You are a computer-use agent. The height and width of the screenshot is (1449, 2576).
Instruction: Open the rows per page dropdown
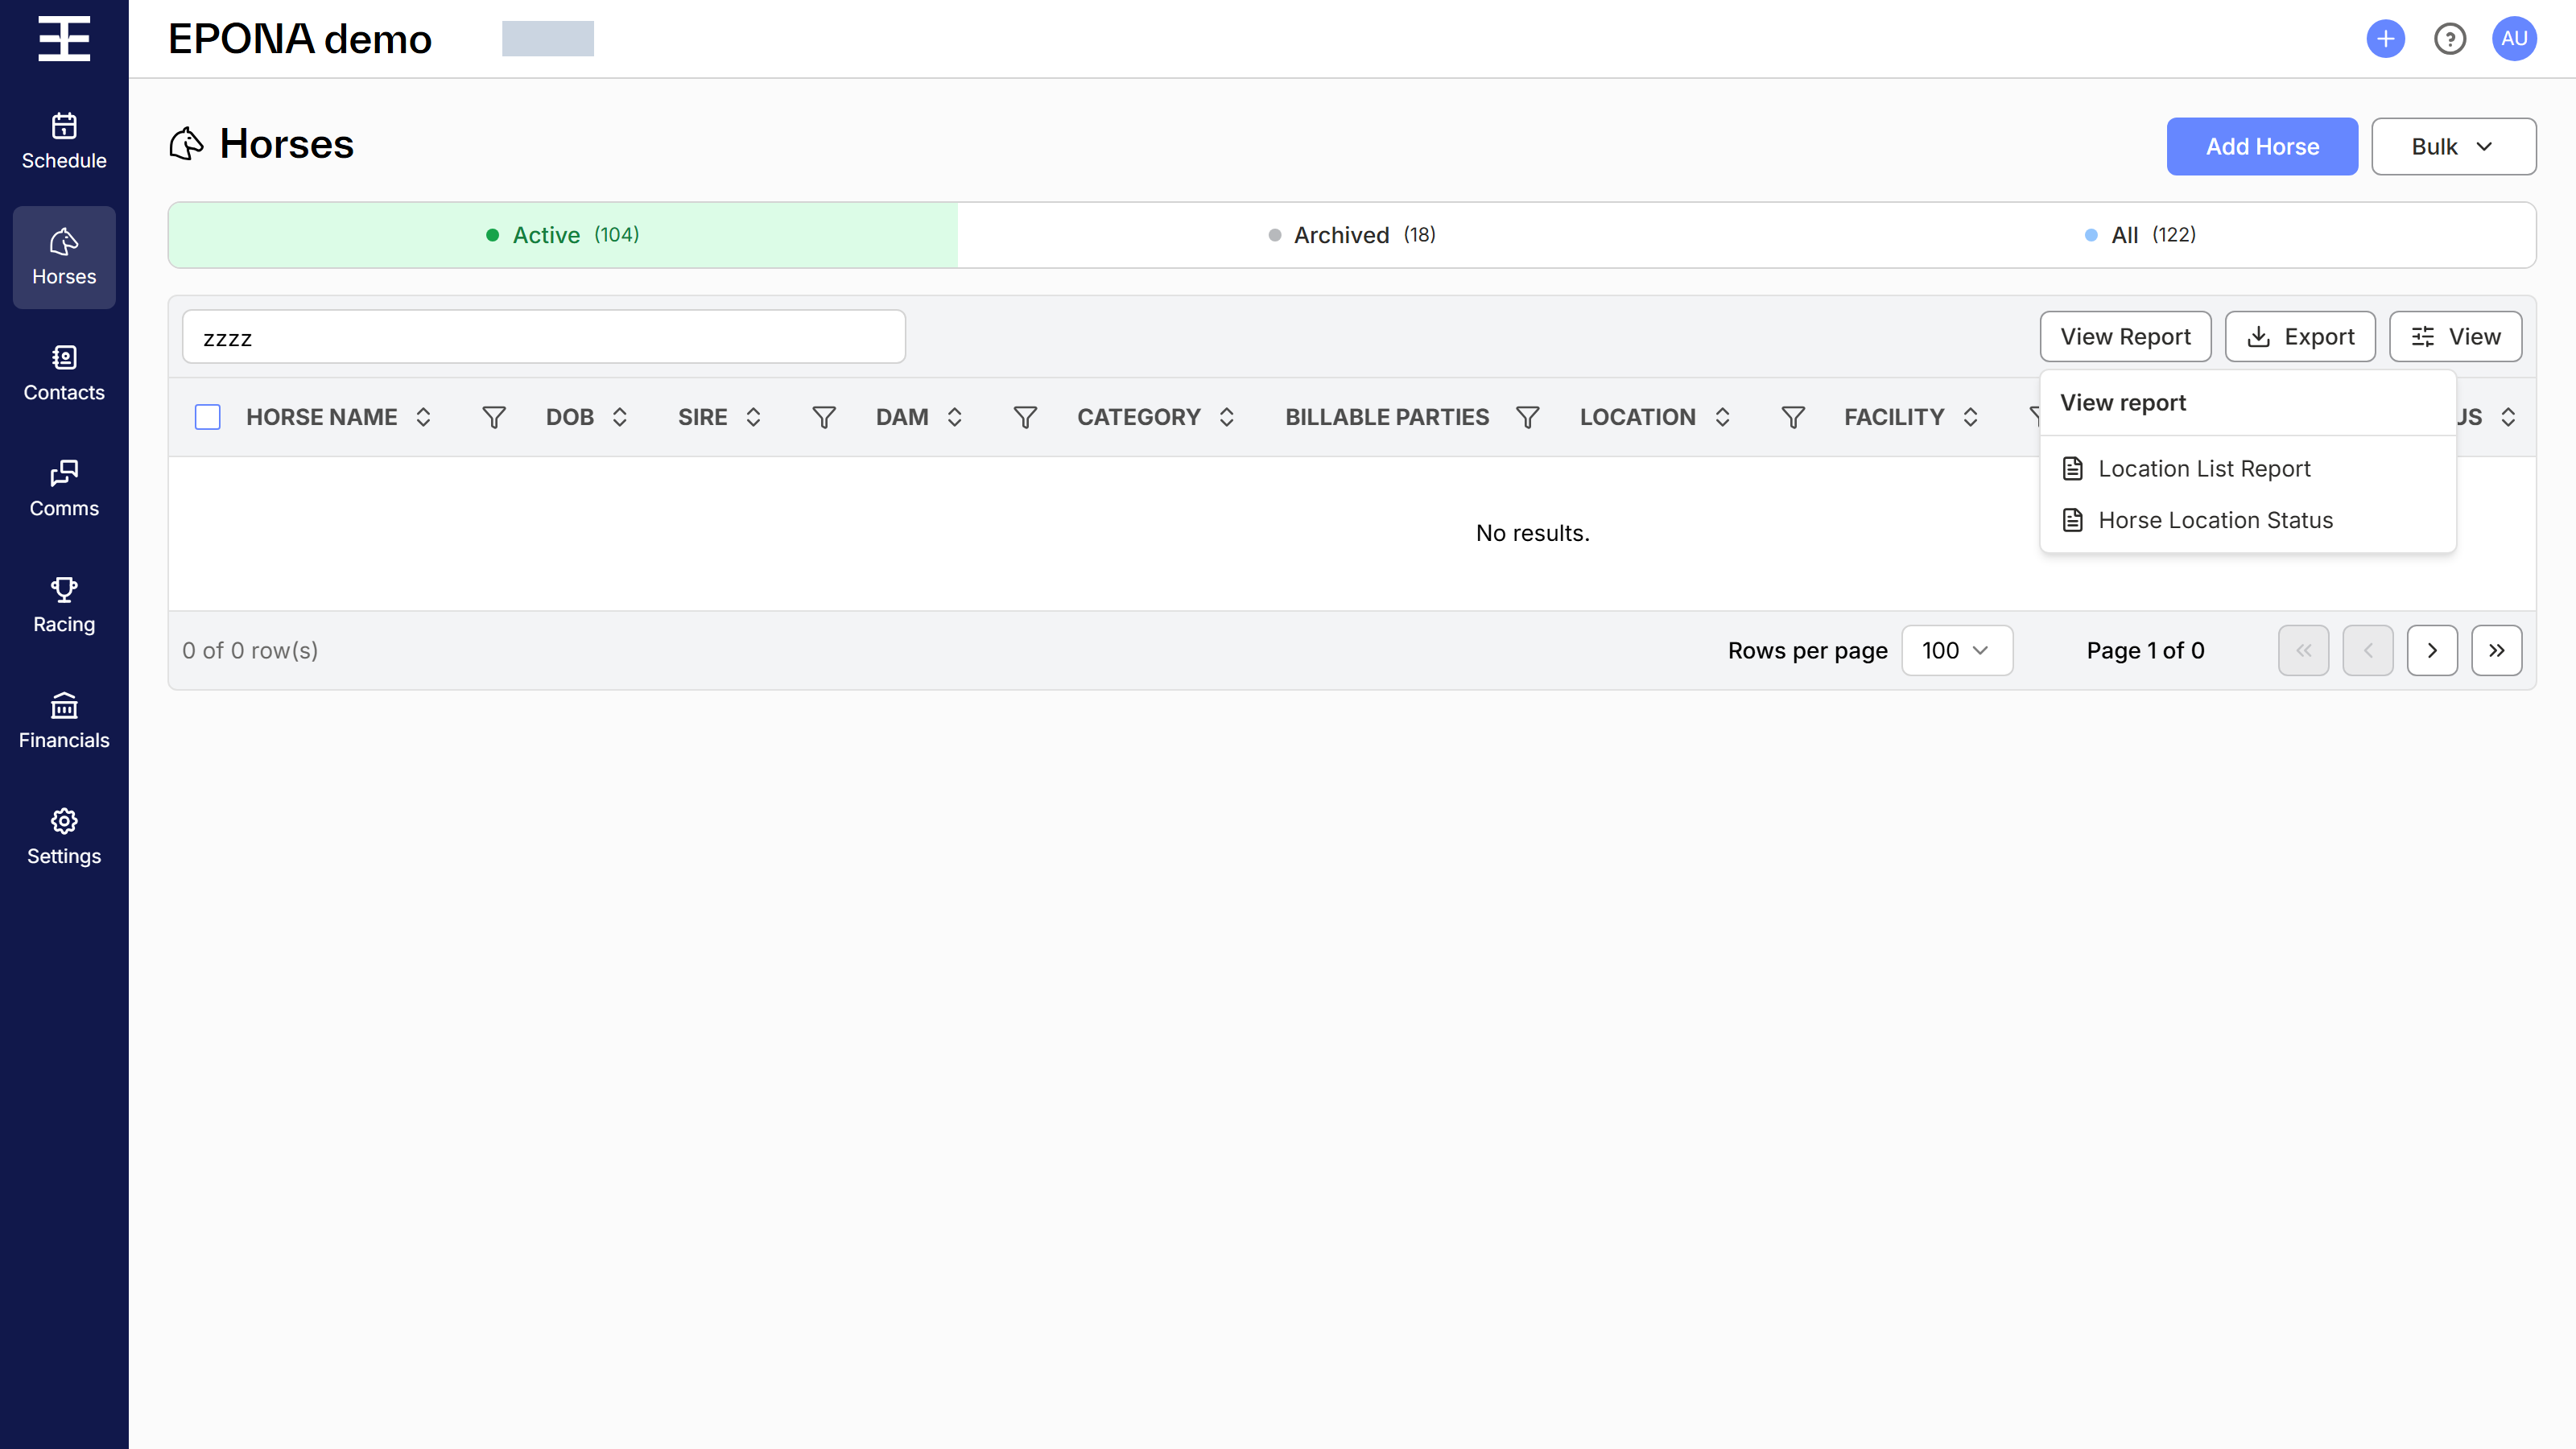click(x=1956, y=651)
